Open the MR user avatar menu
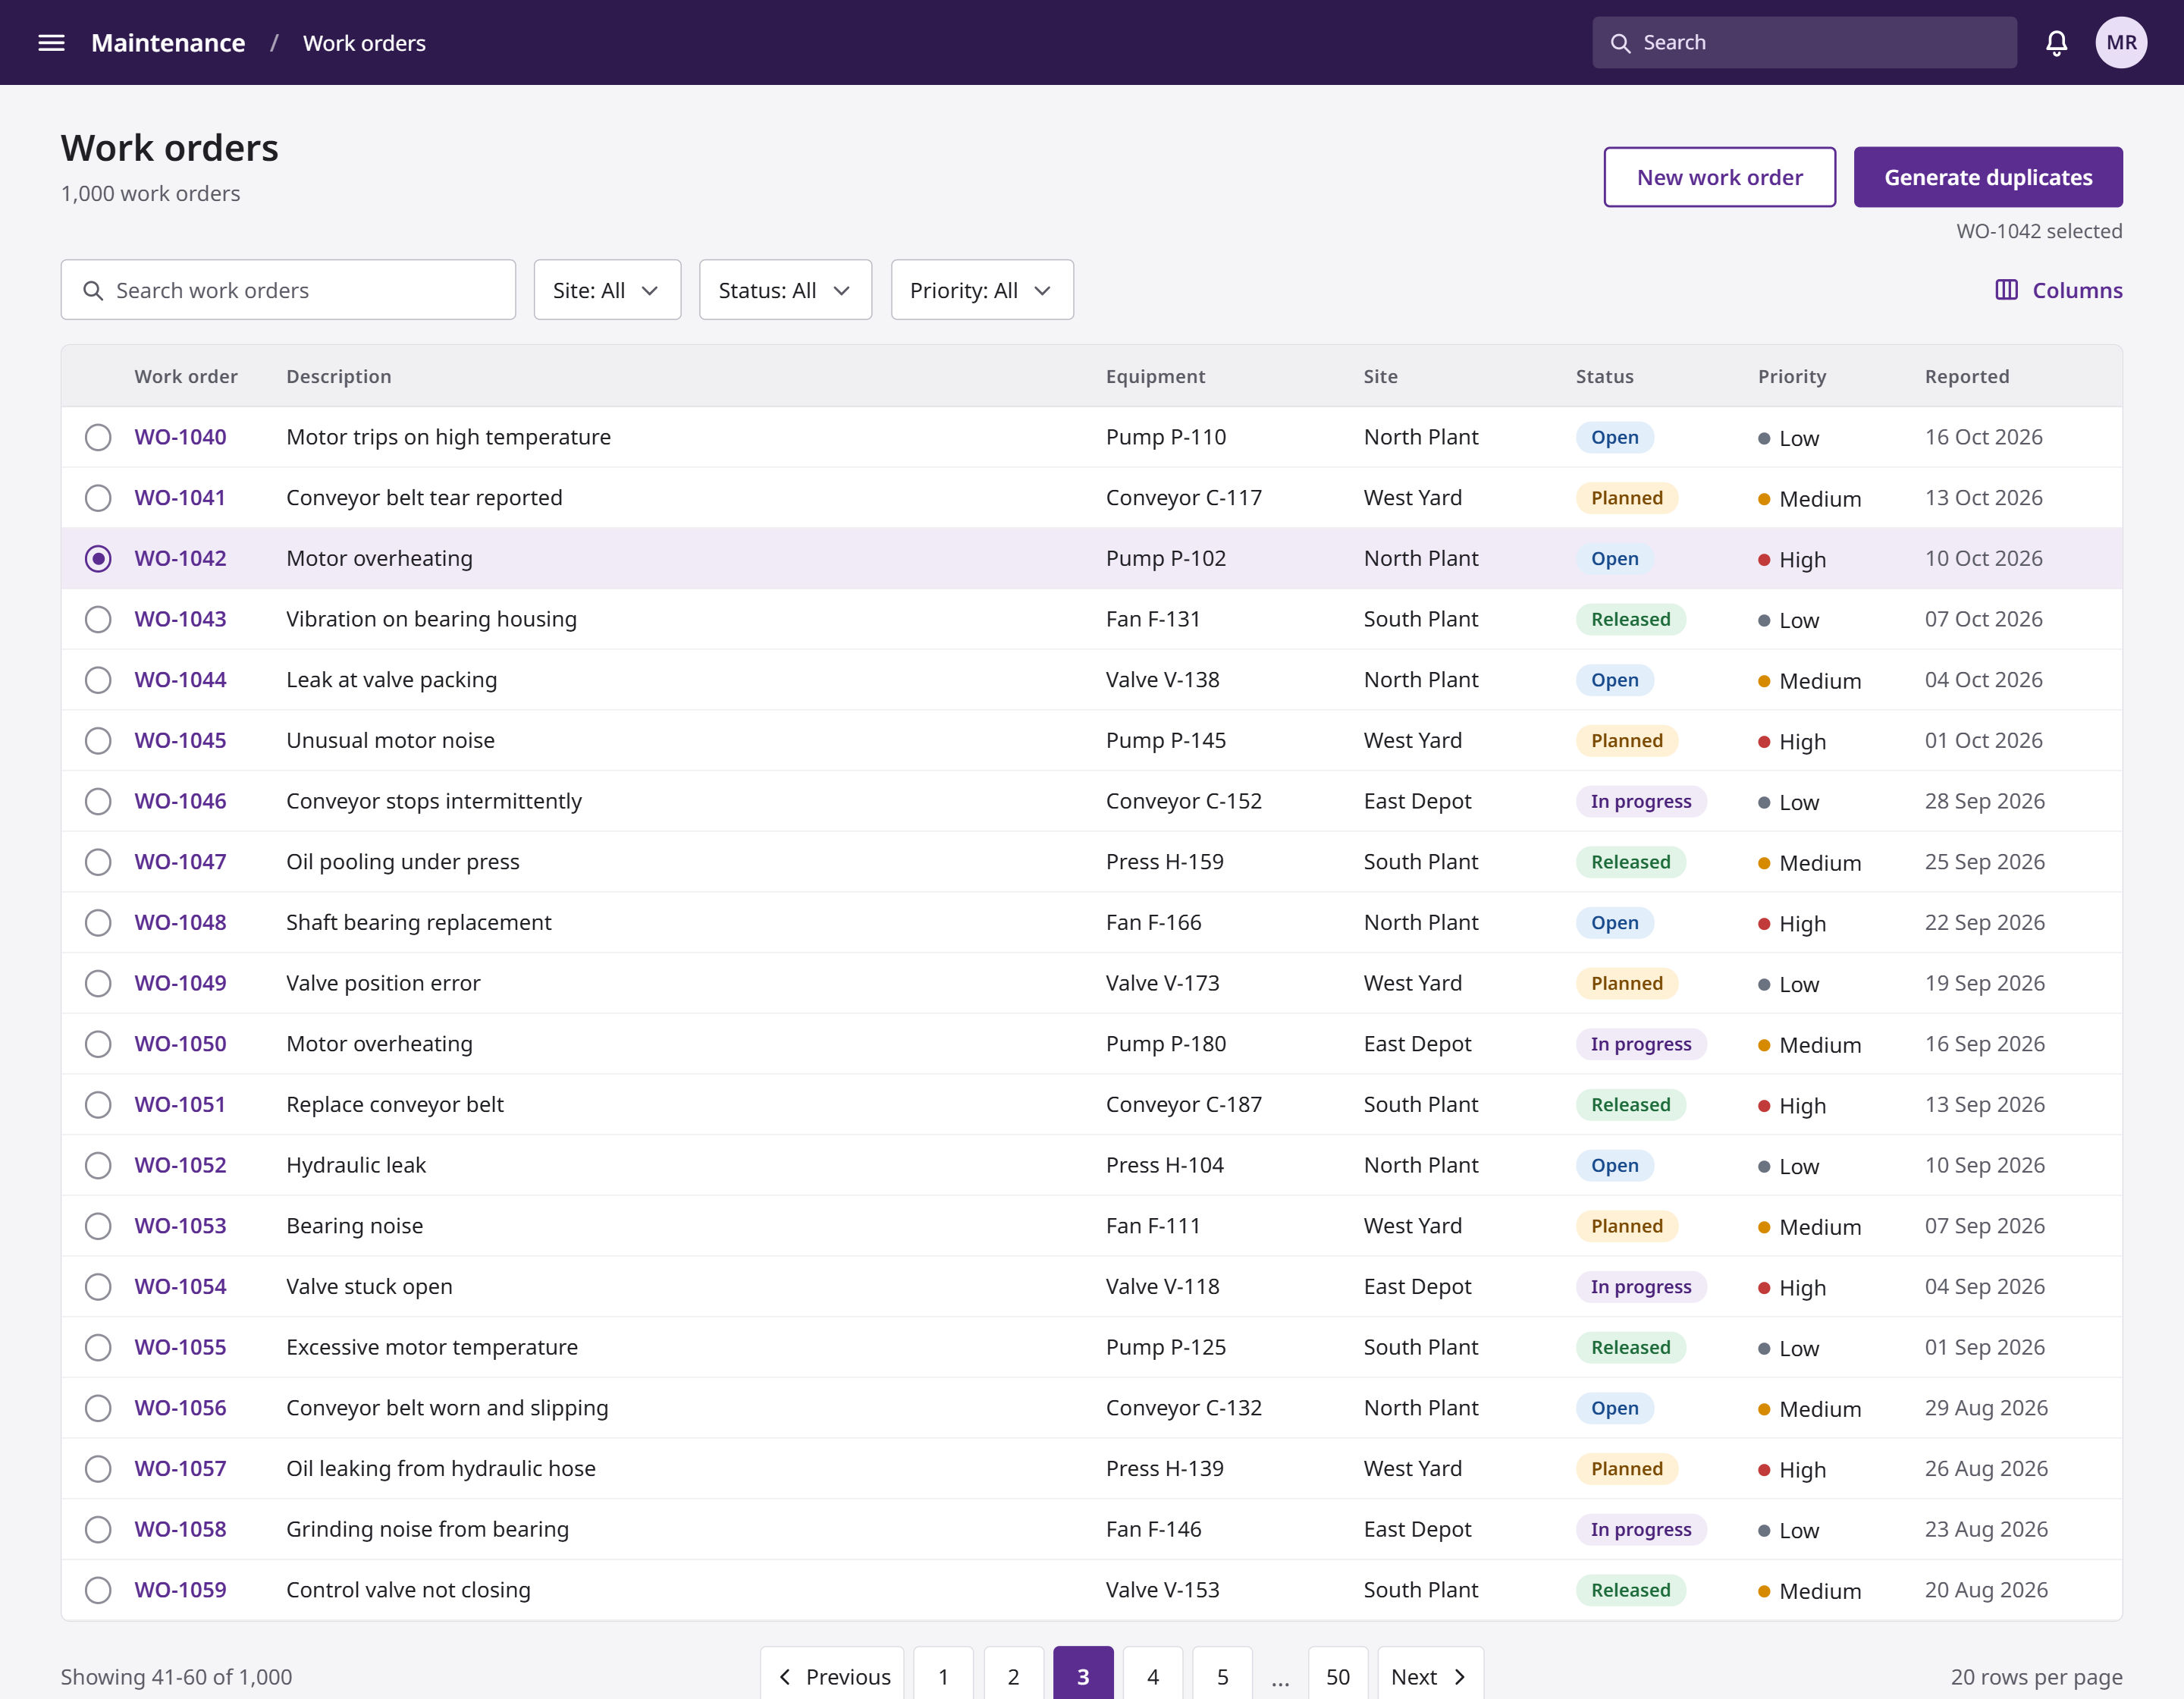Screen dimensions: 2184x1699 2121,42
